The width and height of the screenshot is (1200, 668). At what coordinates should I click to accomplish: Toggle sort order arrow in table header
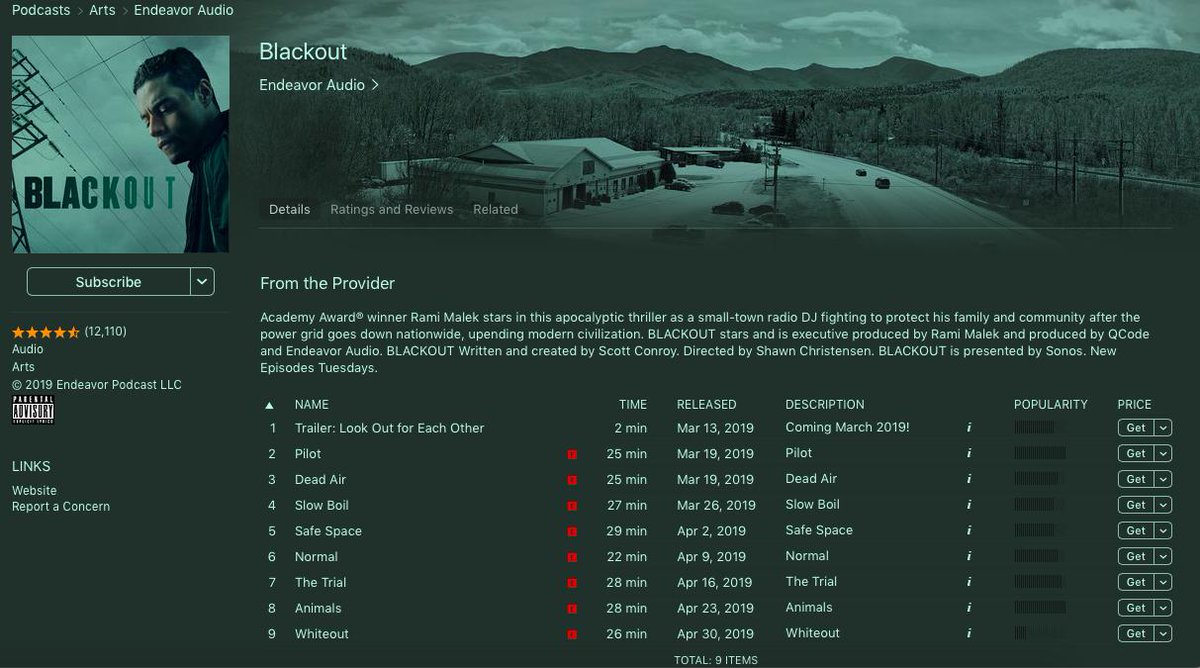pos(269,405)
